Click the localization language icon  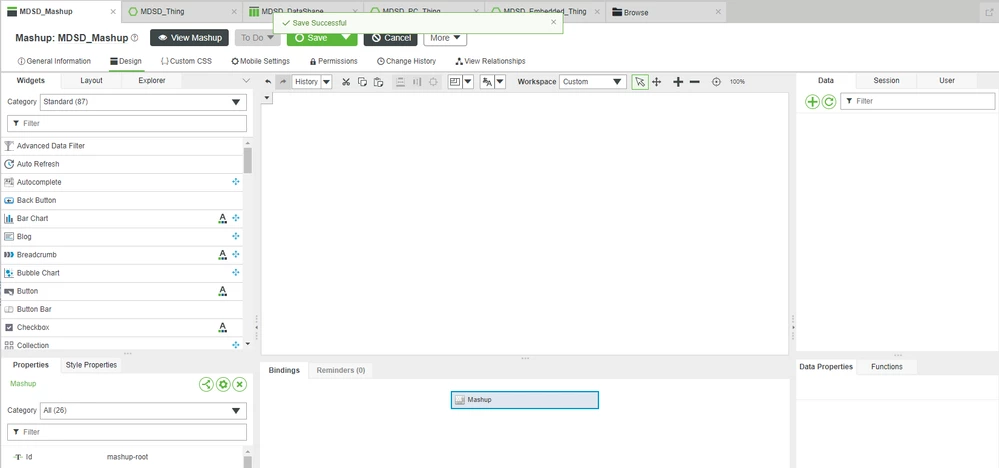(487, 82)
